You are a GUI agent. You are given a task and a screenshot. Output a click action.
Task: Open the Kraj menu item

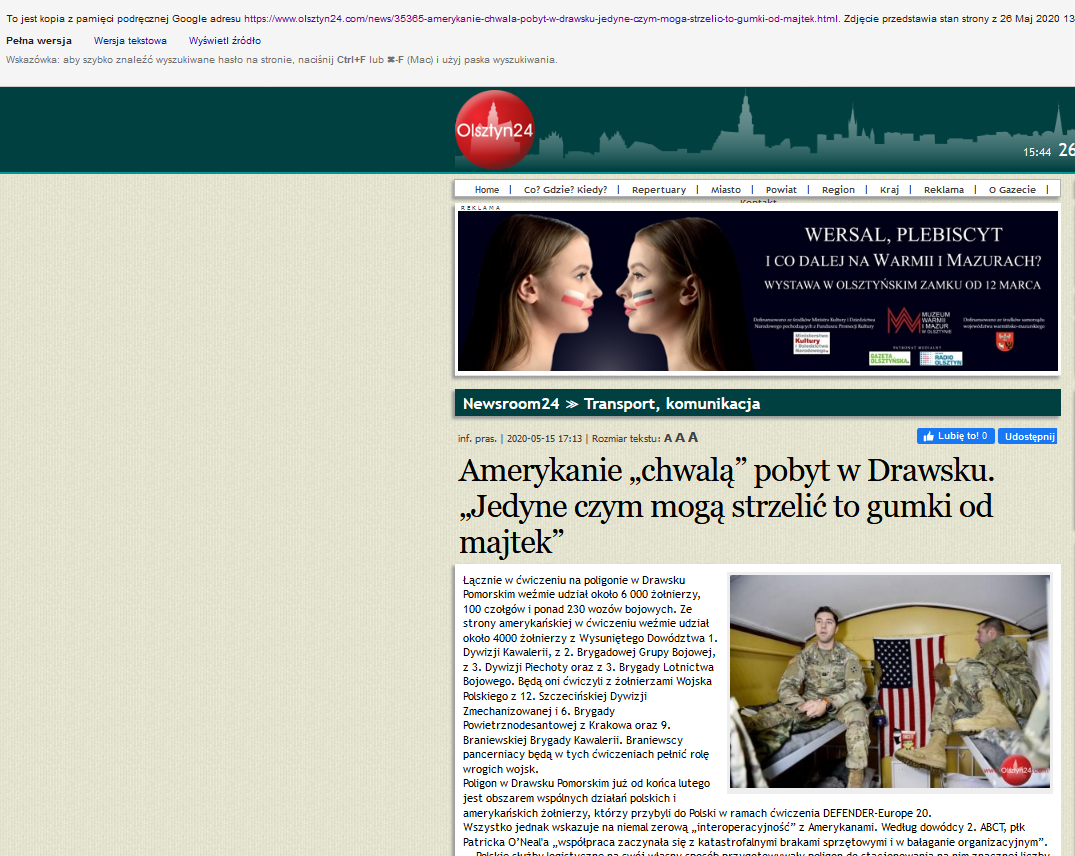[889, 190]
